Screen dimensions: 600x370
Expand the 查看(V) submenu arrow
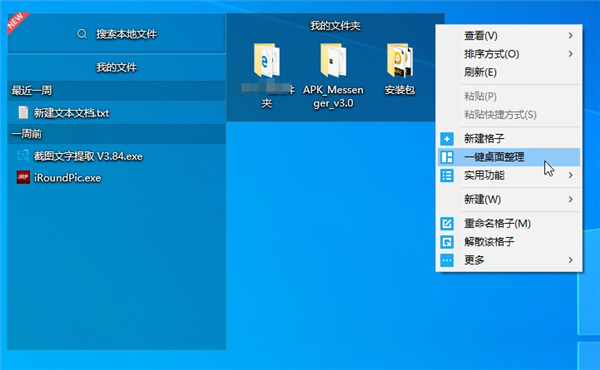point(571,36)
